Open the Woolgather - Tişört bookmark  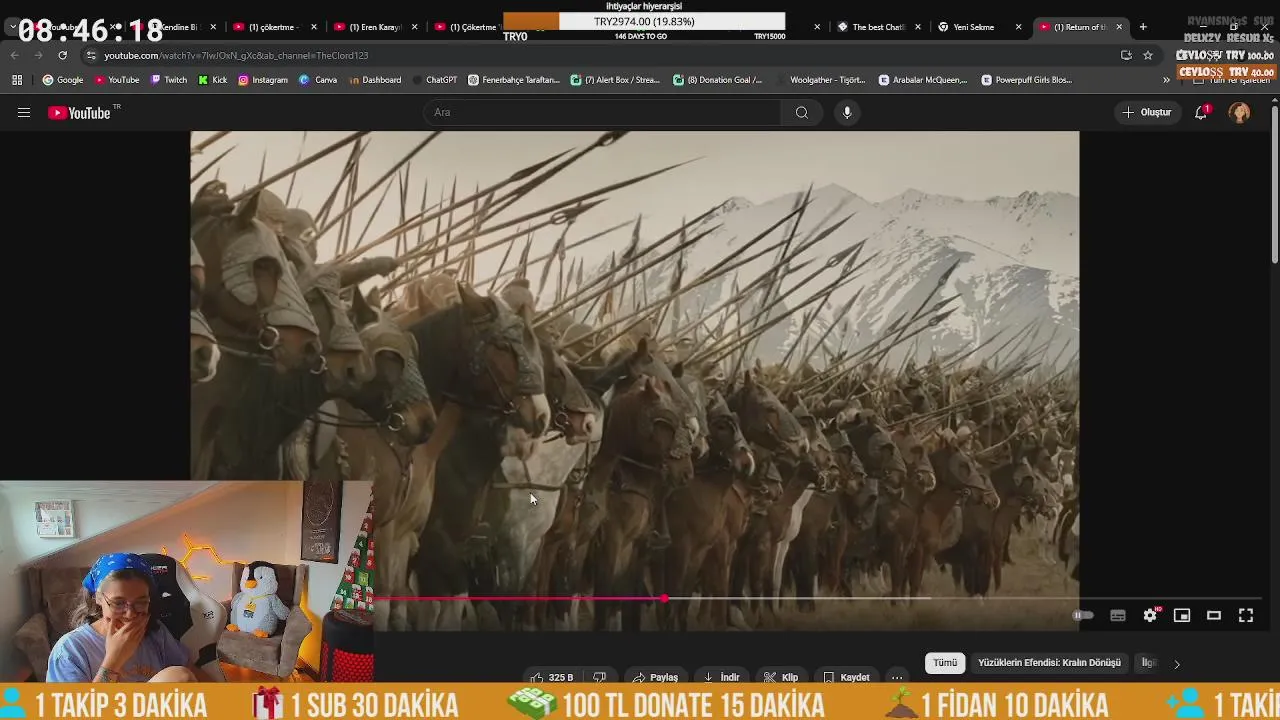tap(819, 80)
